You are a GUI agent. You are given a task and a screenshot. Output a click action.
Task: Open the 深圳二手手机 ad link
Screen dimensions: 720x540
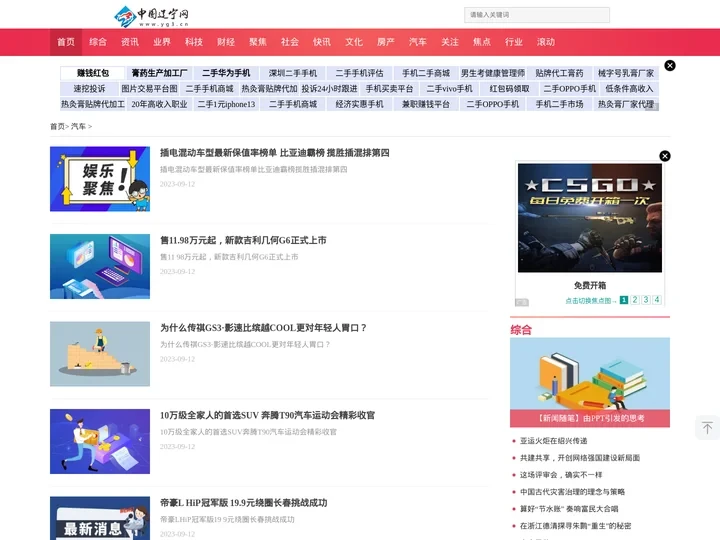coord(292,73)
